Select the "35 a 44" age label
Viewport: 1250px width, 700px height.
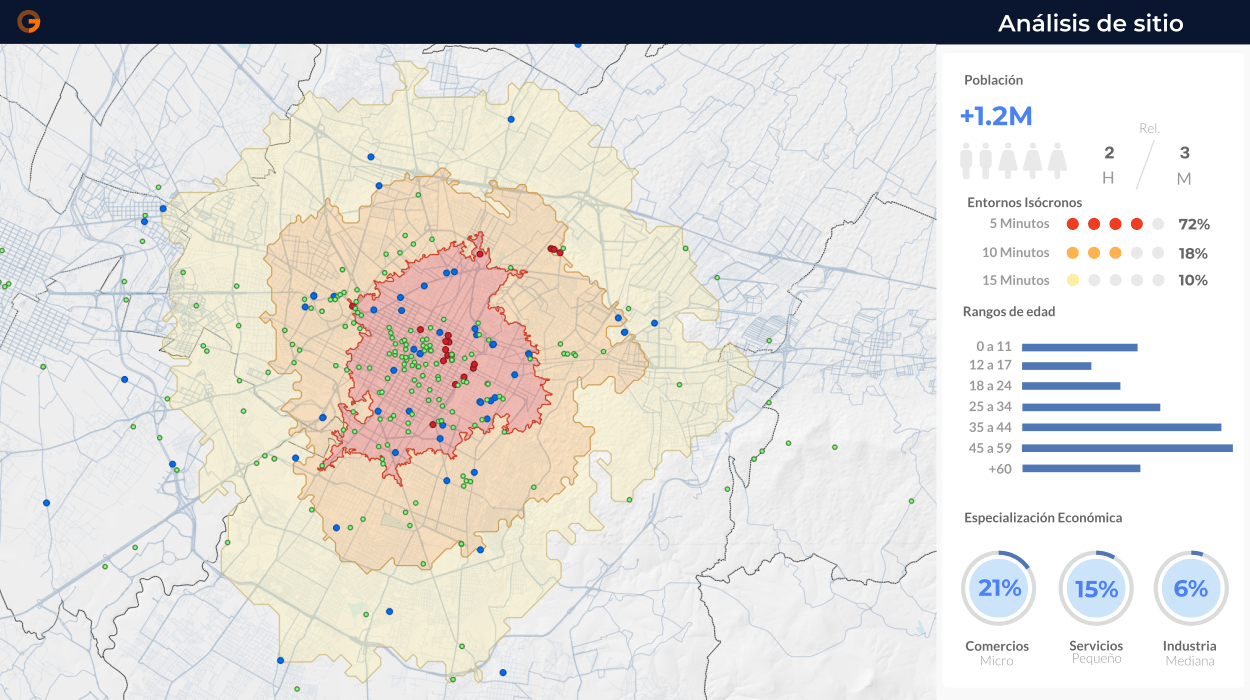tap(991, 427)
